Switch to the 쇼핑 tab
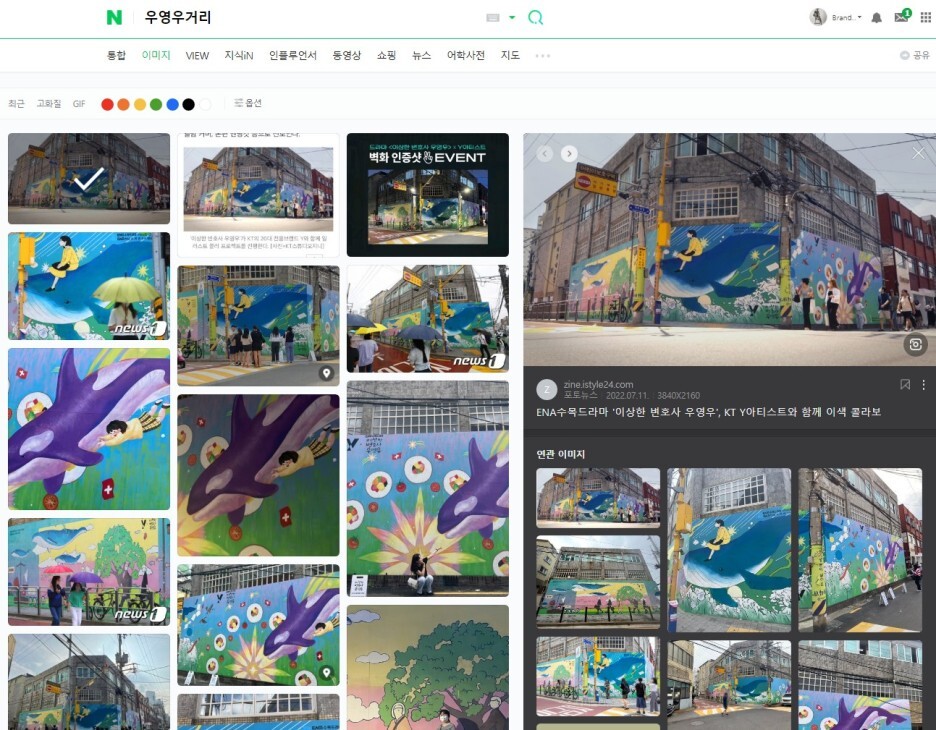This screenshot has width=936, height=730. (x=386, y=56)
